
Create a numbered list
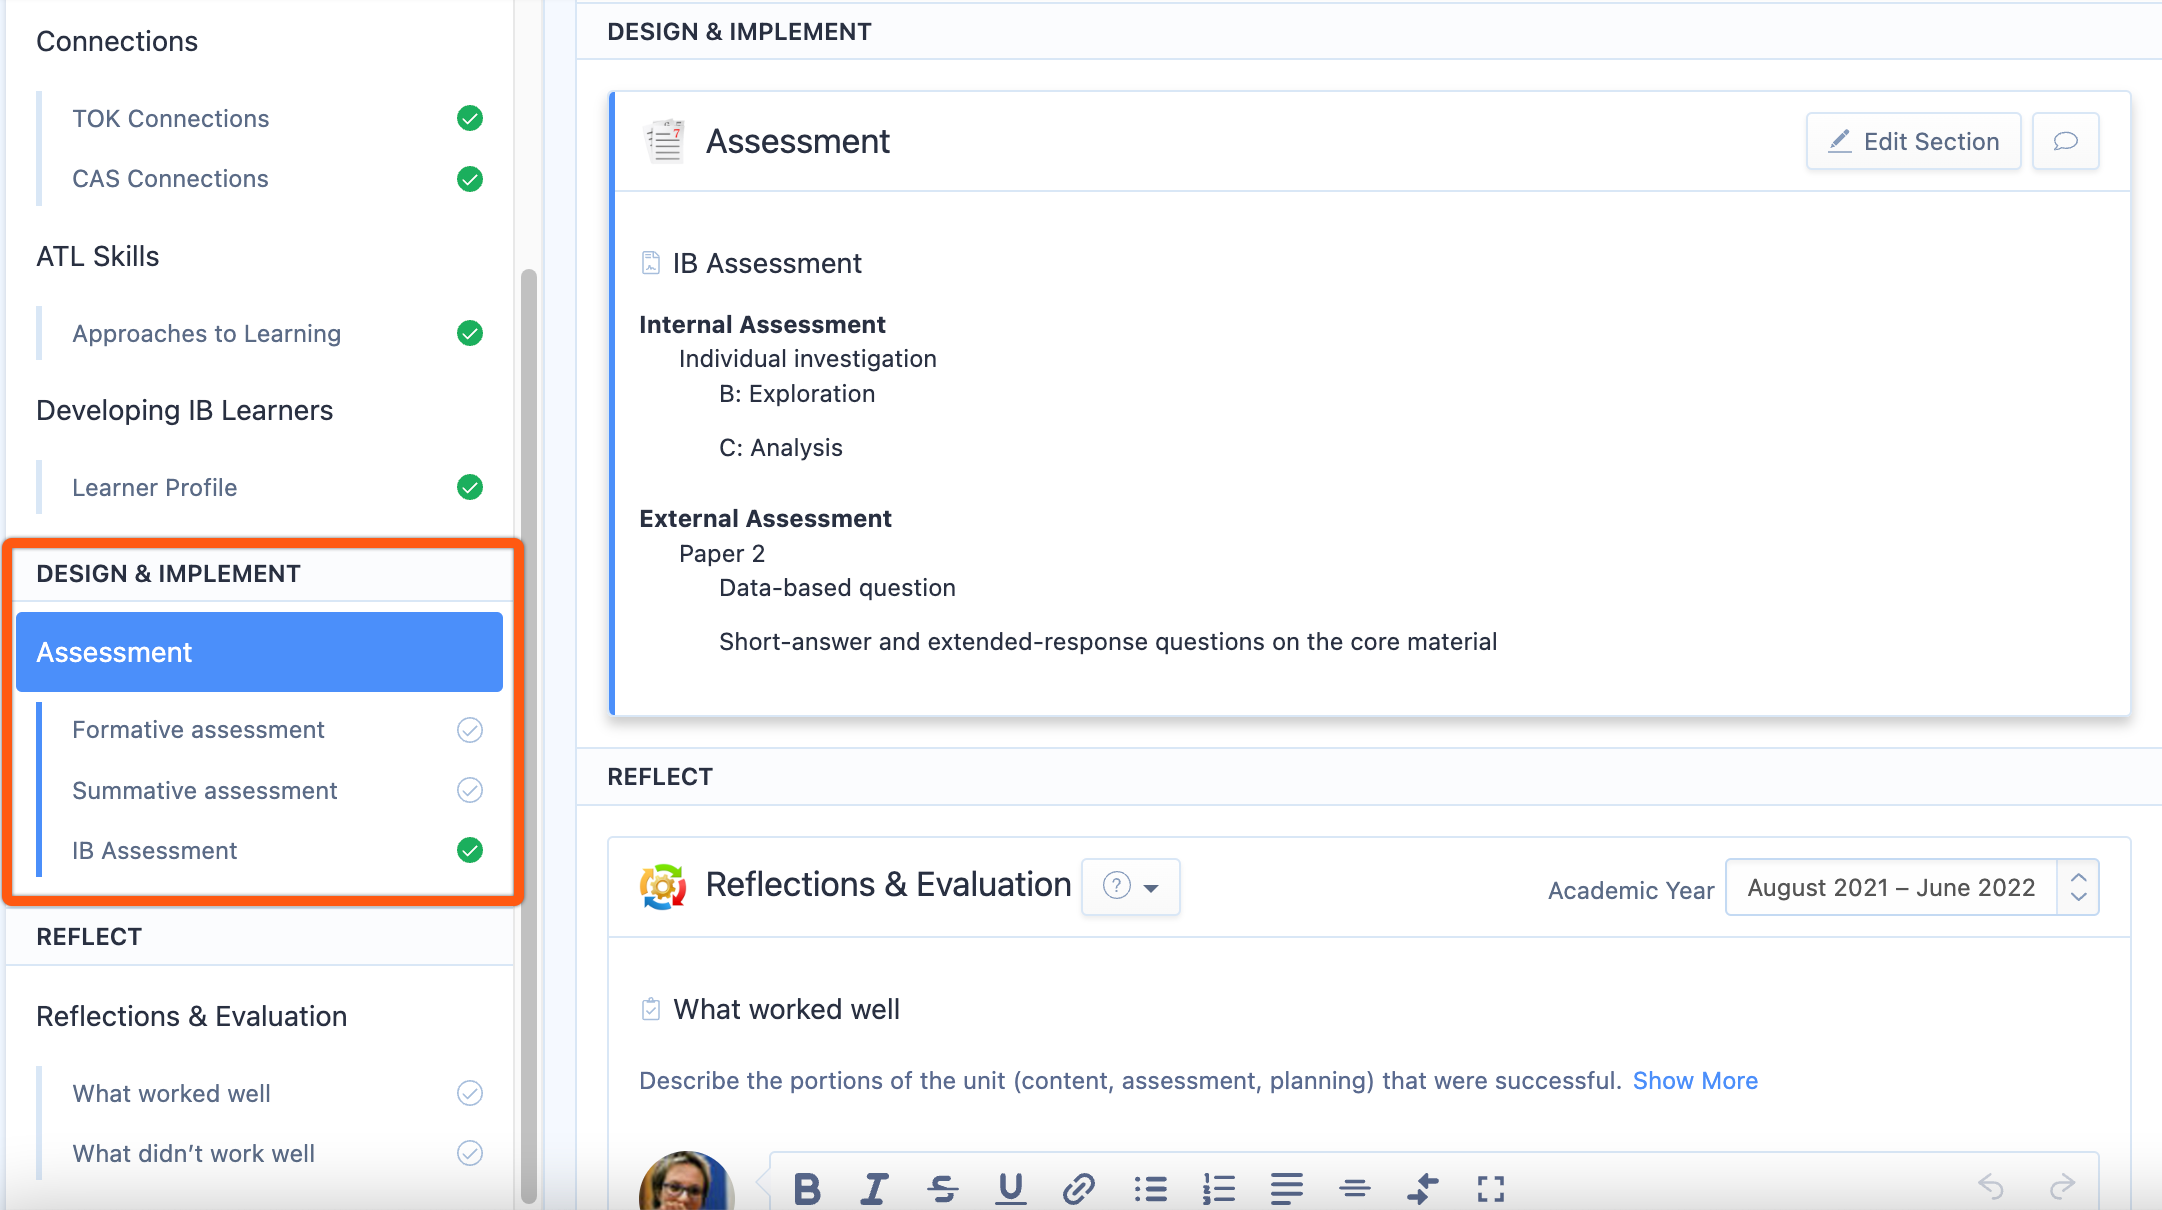1218,1189
